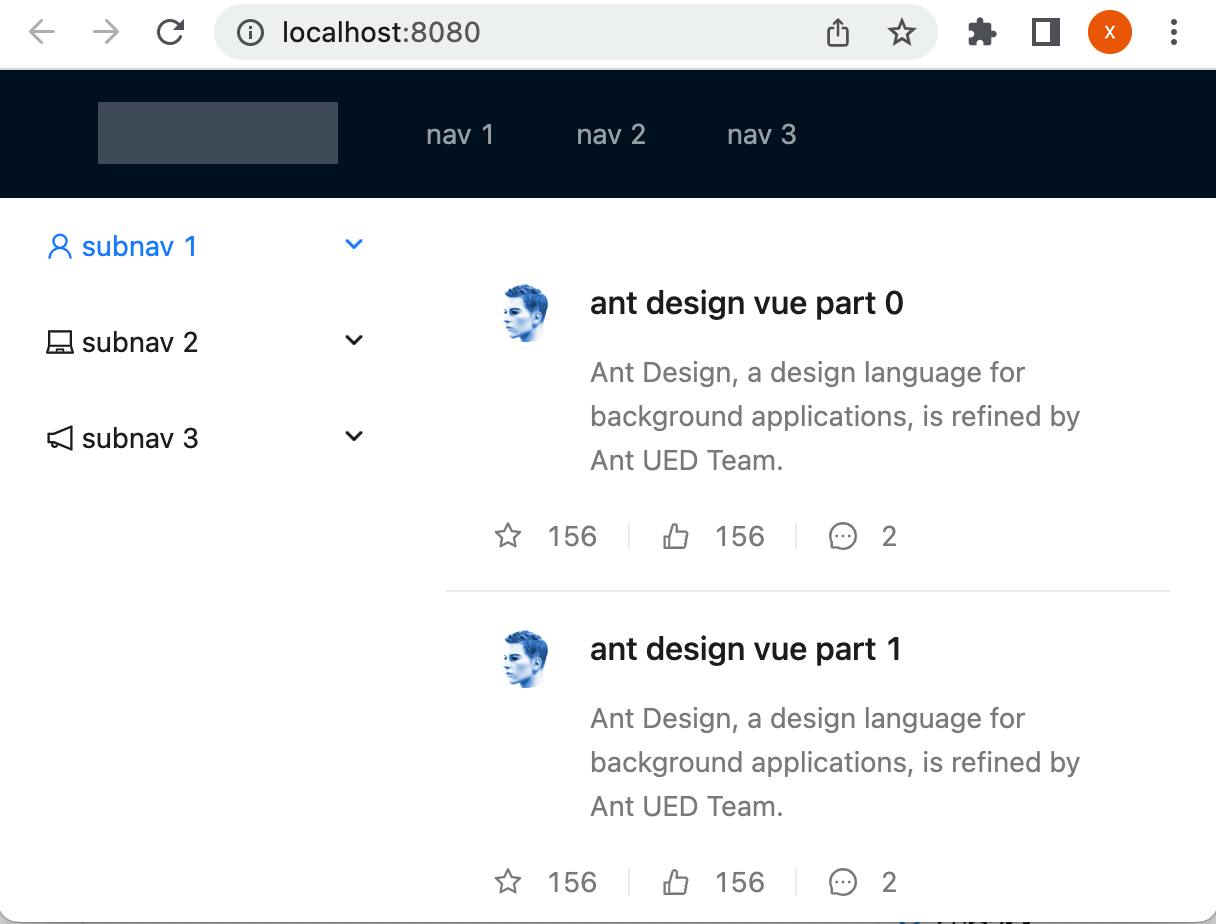Open the 'ant design vue part 1' title
The height and width of the screenshot is (924, 1216).
(746, 649)
